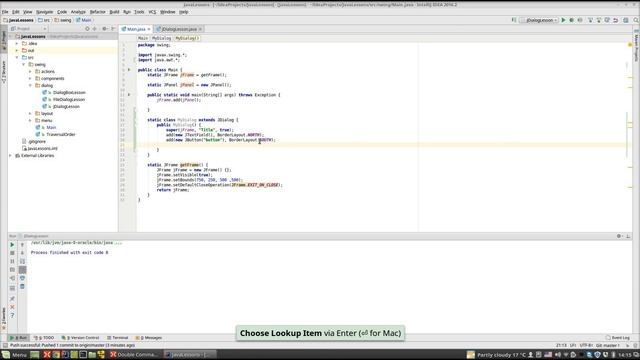This screenshot has width=640, height=360.
Task: Expand the layout package
Action: coord(30,113)
